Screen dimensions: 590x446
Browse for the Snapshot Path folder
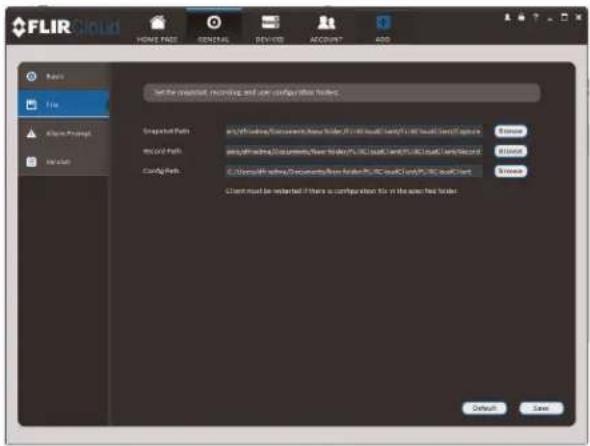[511, 131]
